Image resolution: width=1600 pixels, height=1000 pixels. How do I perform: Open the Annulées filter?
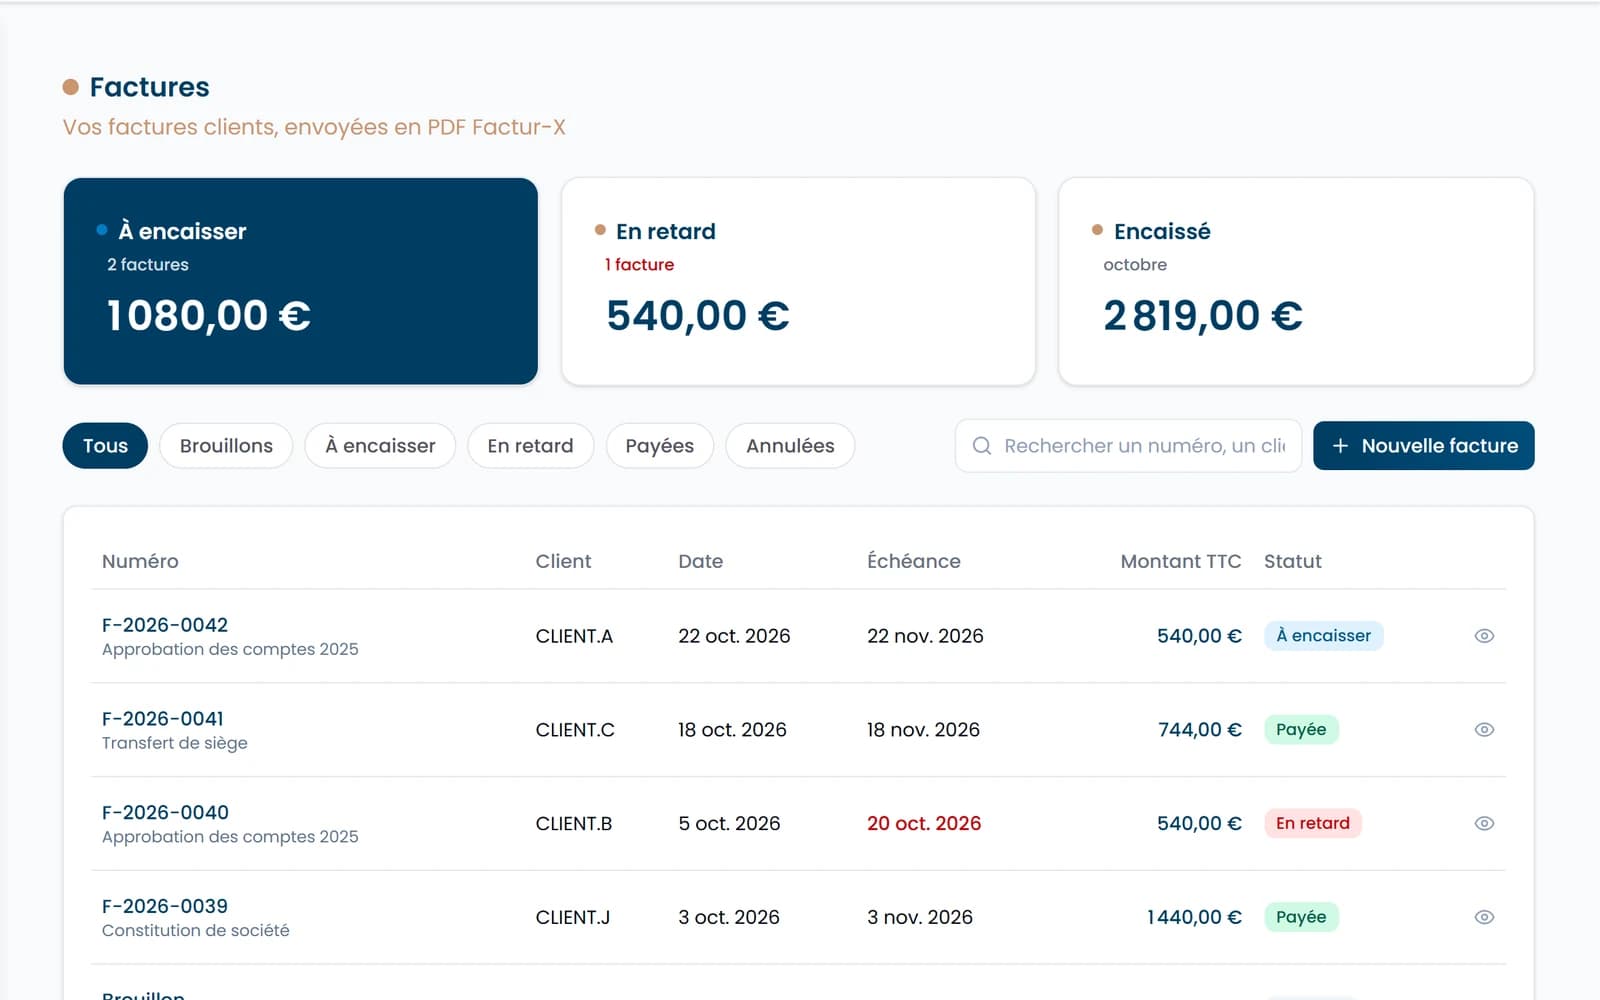[x=790, y=446]
